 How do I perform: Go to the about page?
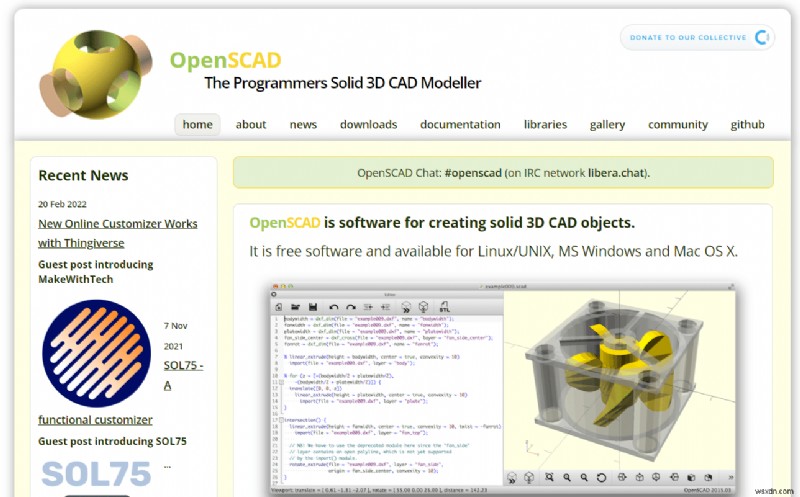click(251, 125)
